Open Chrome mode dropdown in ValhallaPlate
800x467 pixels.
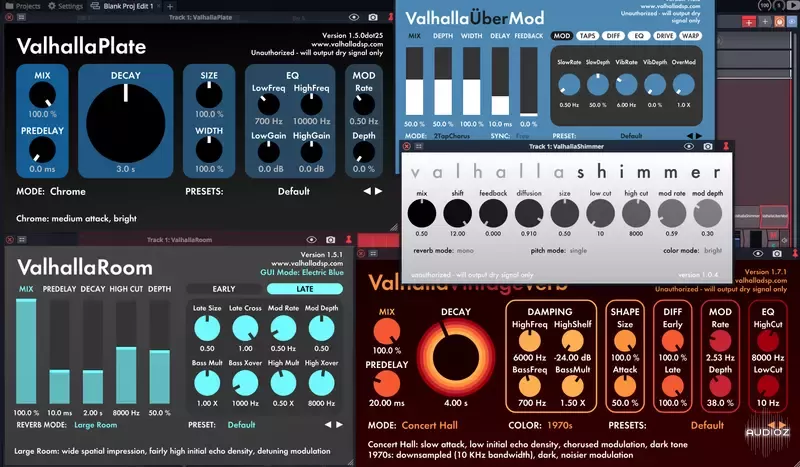pos(68,191)
